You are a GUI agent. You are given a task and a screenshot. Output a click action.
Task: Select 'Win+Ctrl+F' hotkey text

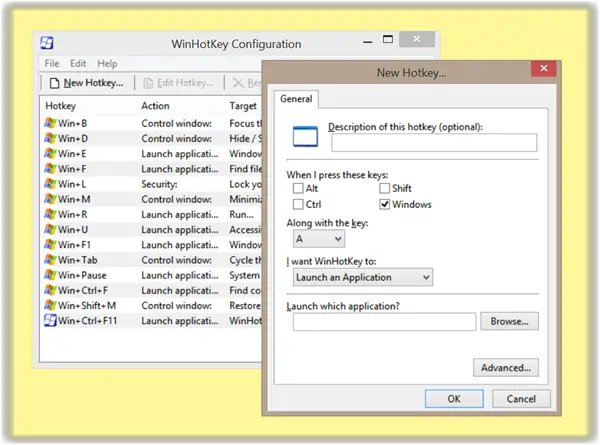(x=83, y=290)
